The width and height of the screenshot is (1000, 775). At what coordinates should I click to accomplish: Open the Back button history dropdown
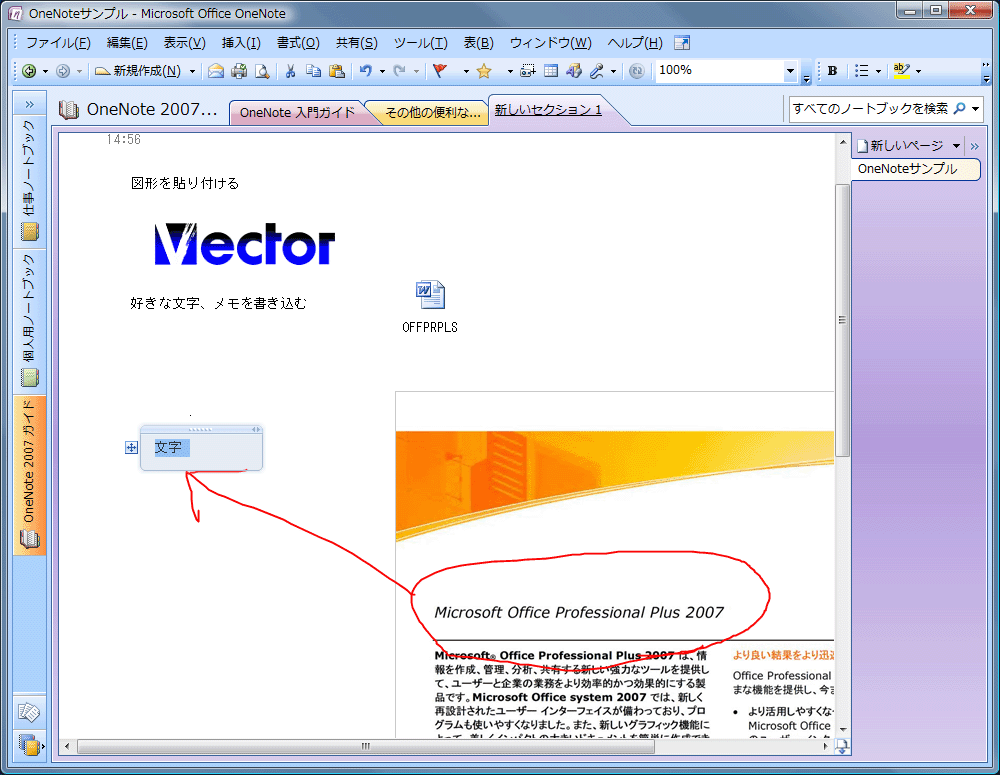(45, 71)
